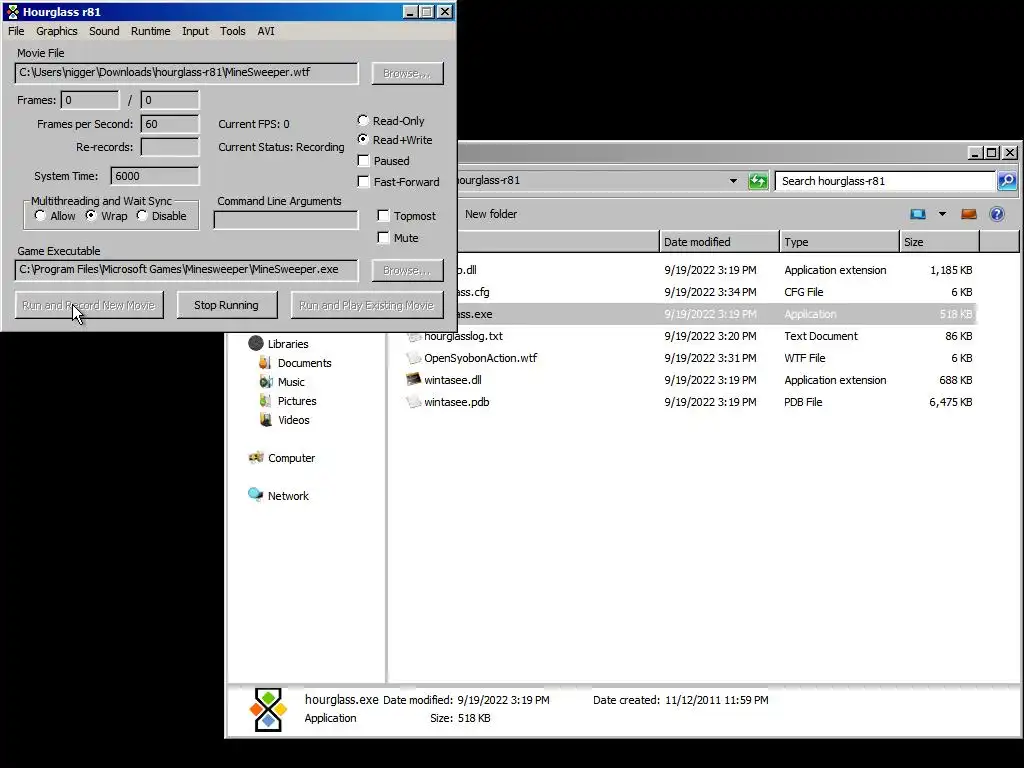1024x768 pixels.
Task: Open the view options dropdown arrow
Action: tap(942, 214)
